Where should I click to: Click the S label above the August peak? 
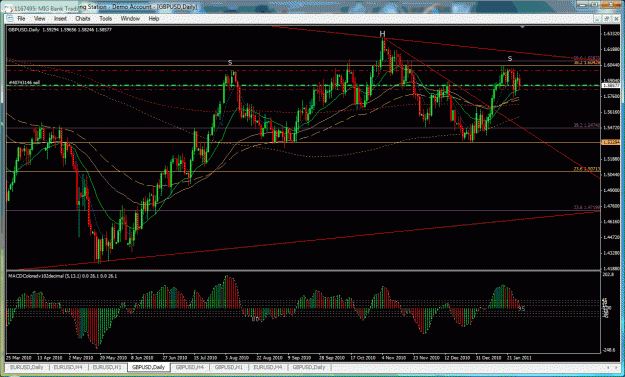(x=230, y=63)
